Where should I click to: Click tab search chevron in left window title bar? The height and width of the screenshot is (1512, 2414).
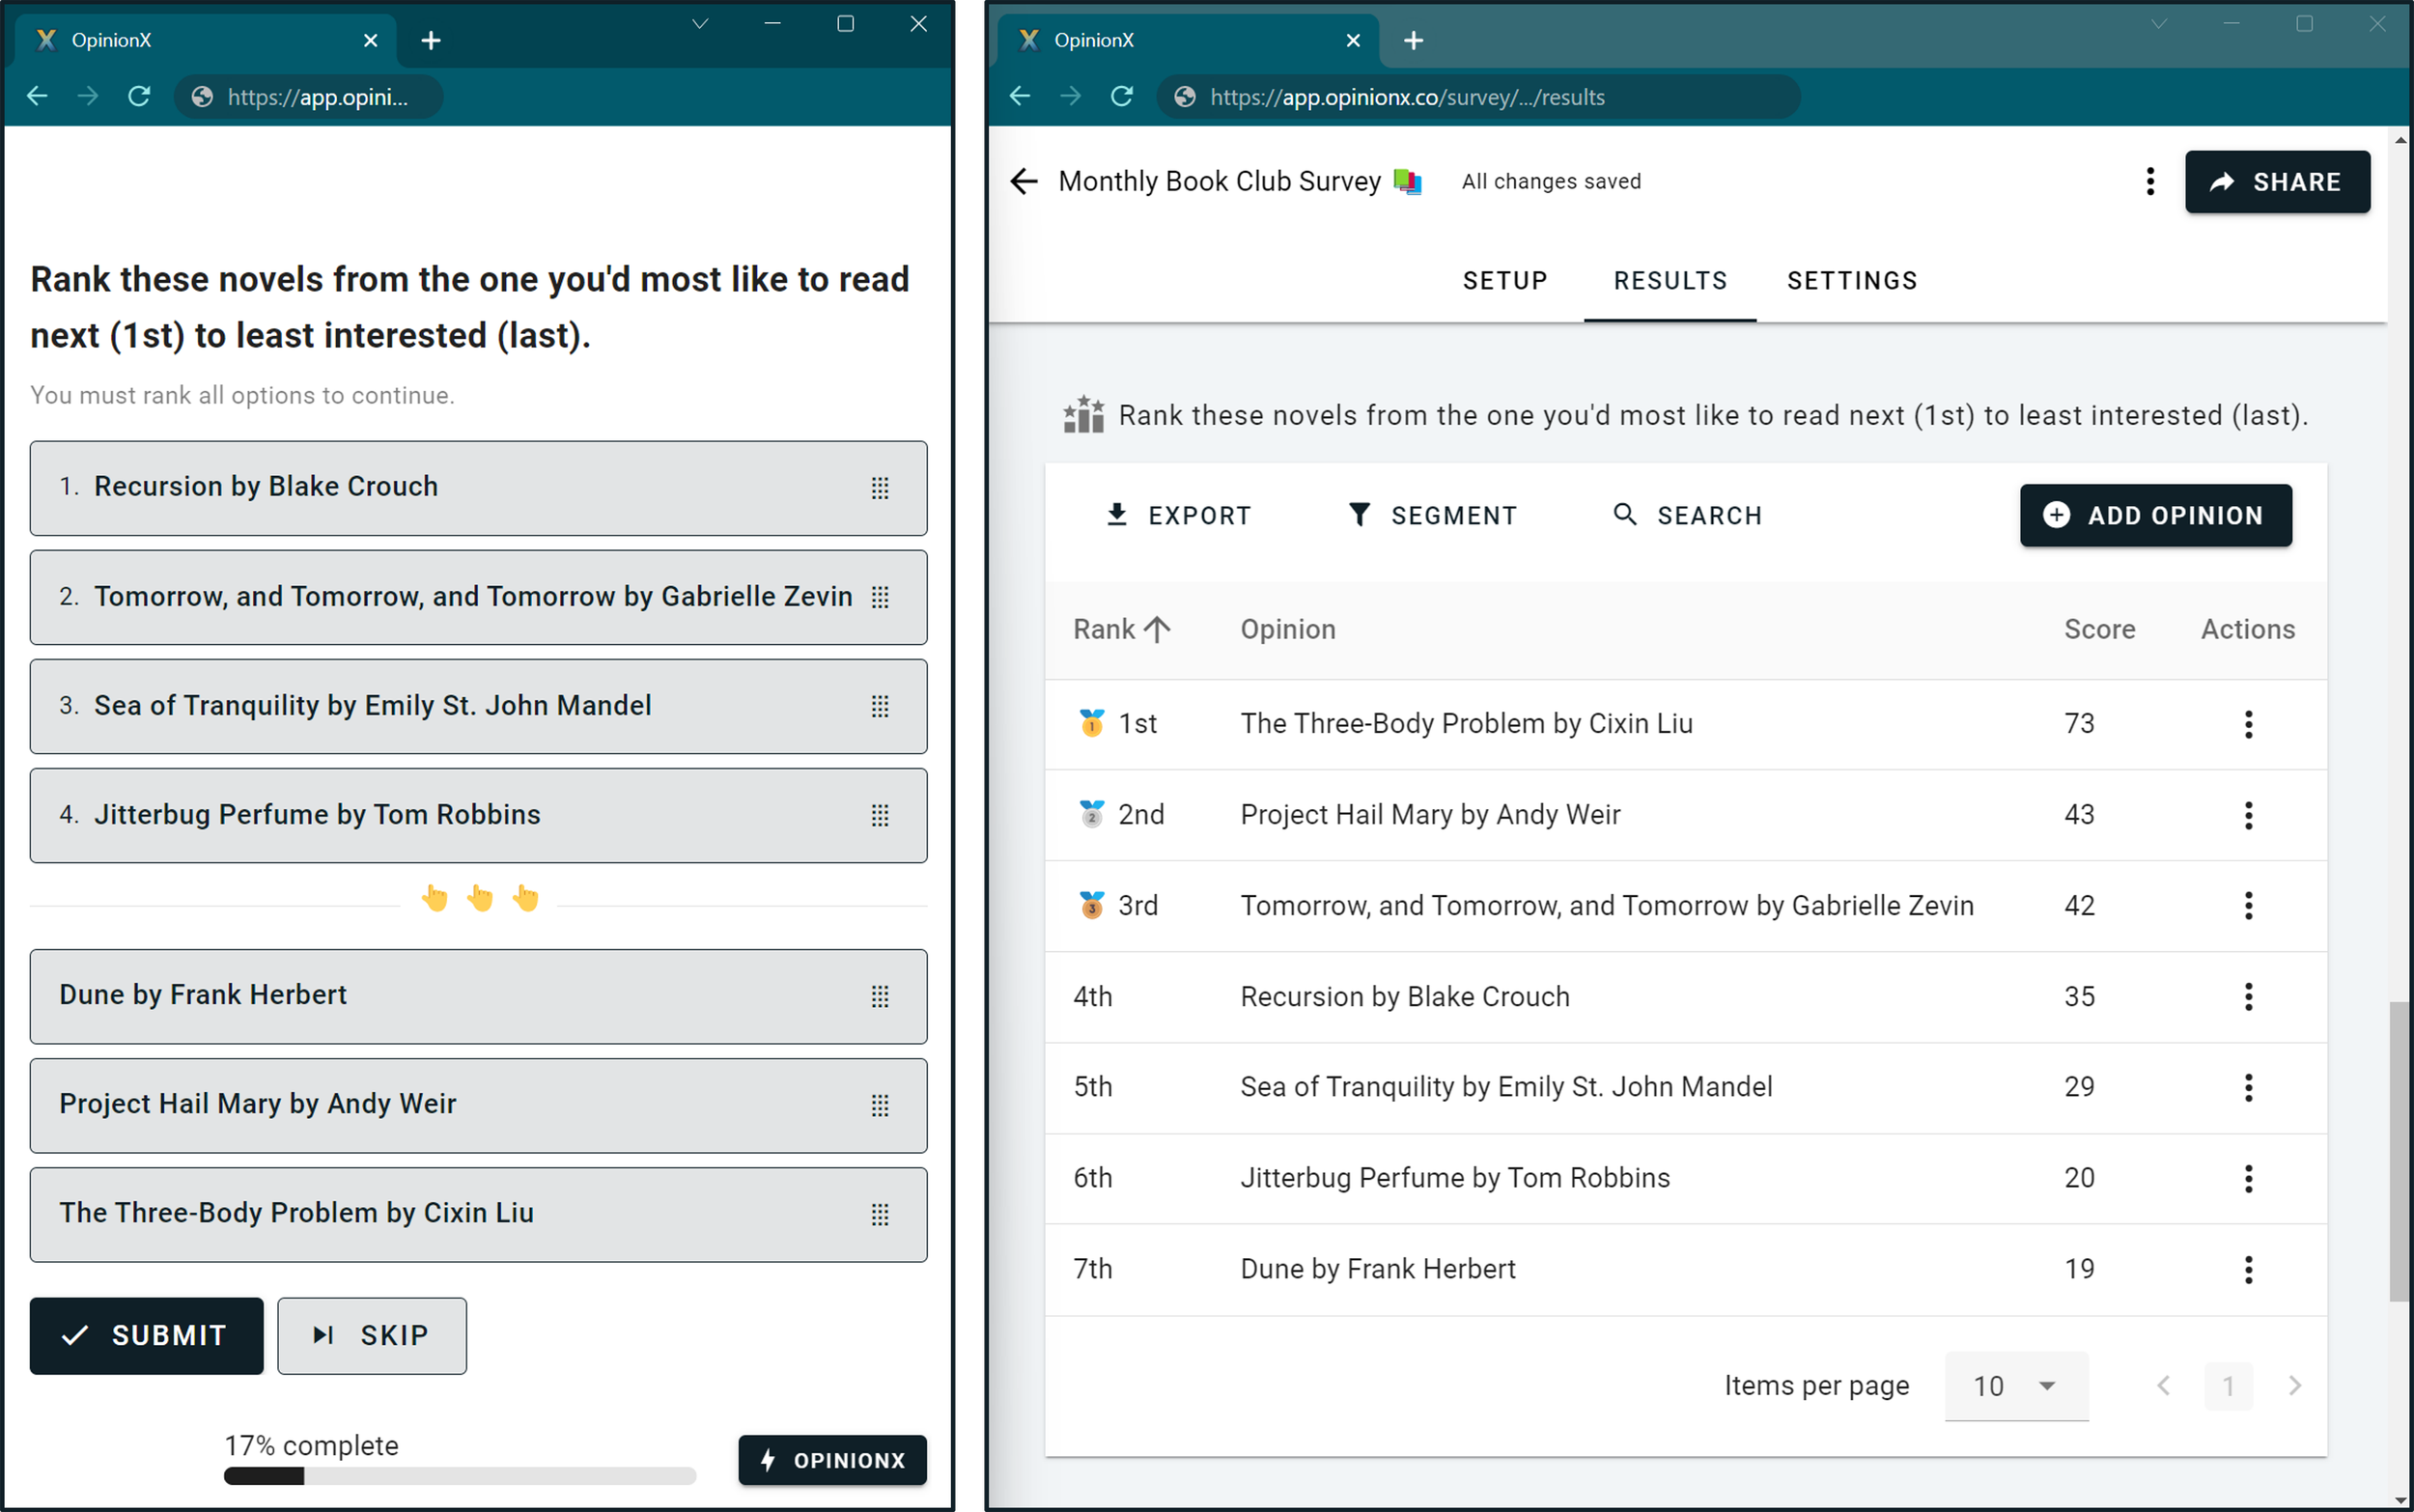pyautogui.click(x=700, y=24)
